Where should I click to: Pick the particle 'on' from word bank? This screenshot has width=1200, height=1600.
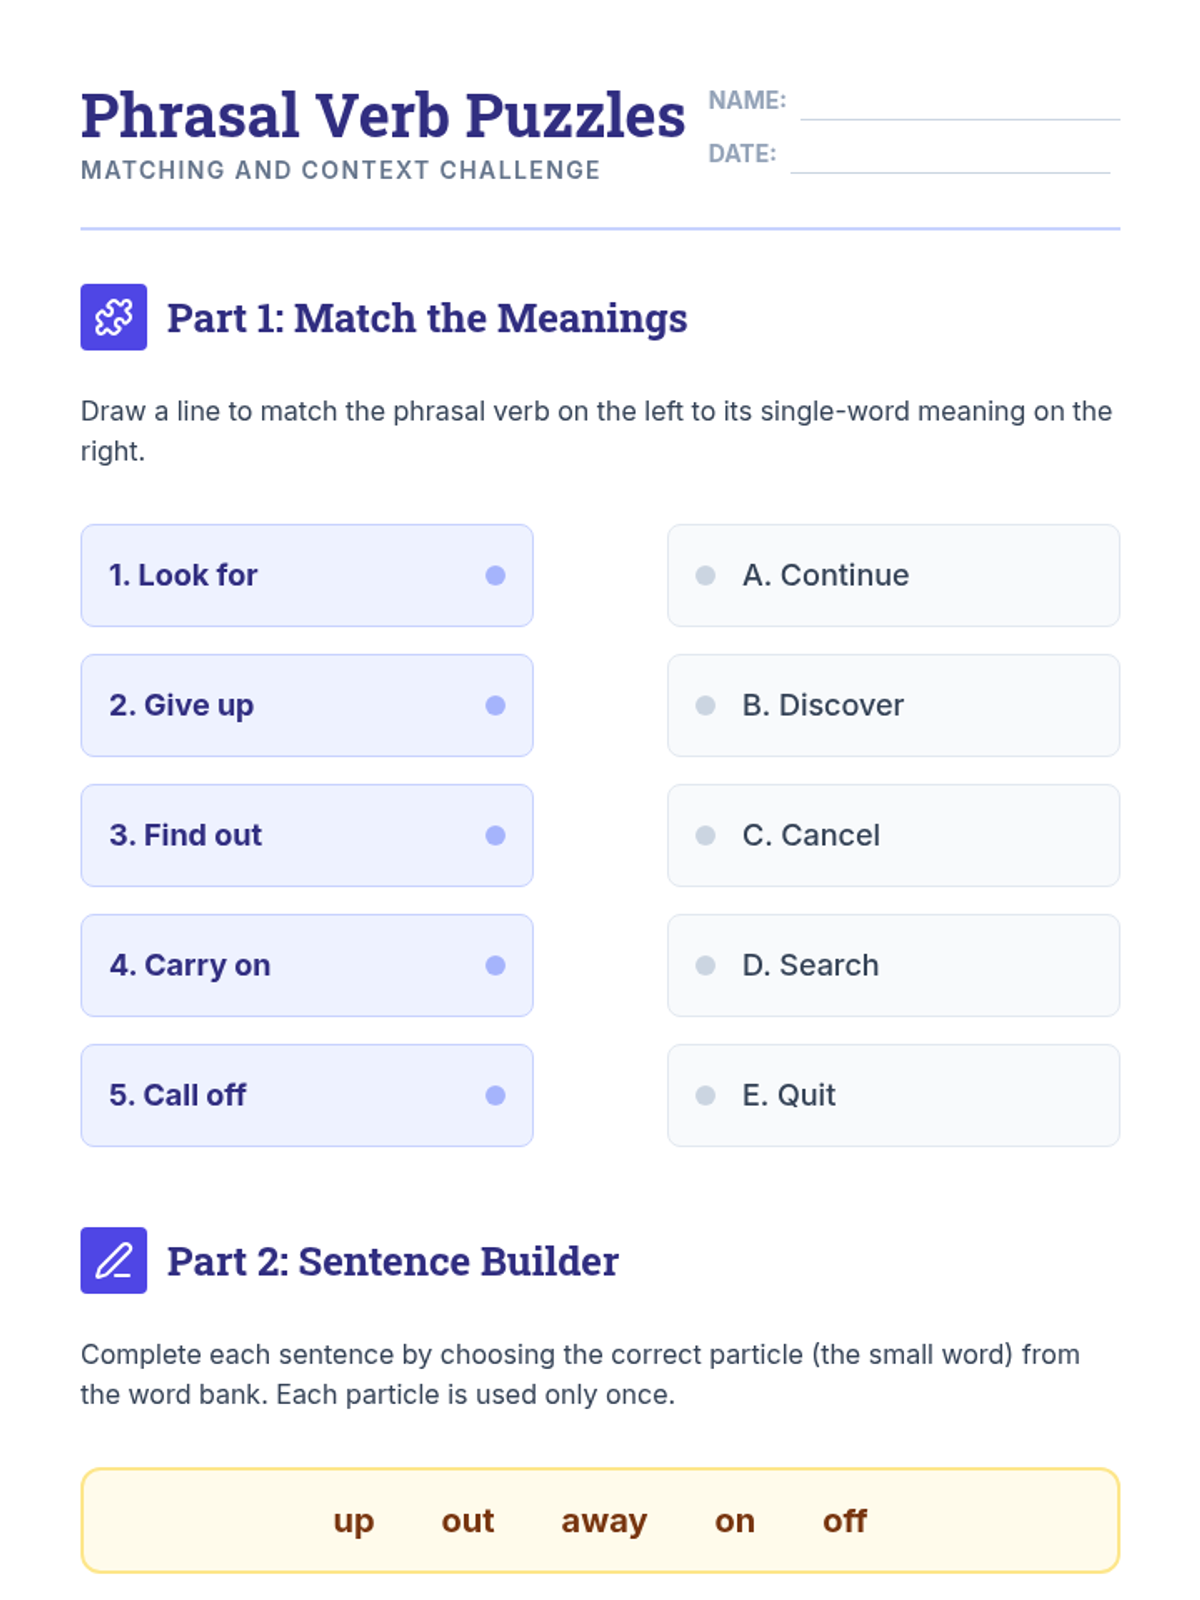click(735, 1521)
